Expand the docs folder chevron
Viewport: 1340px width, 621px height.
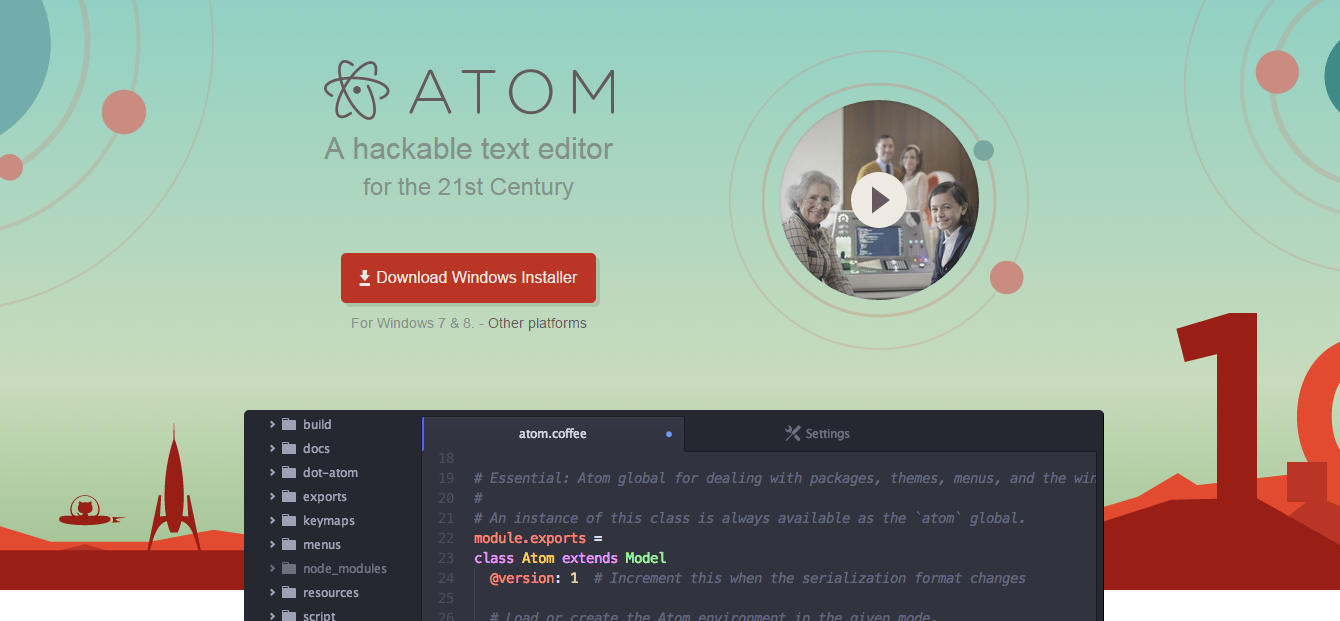pos(272,448)
